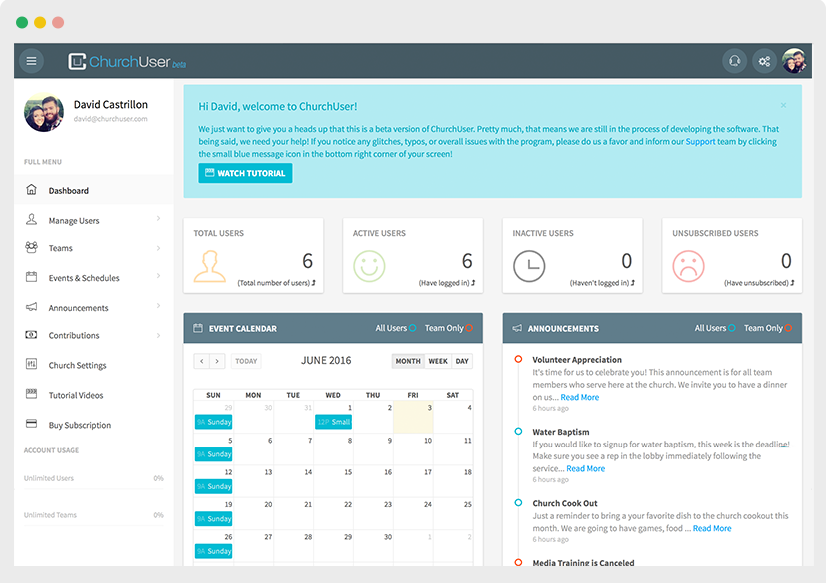Click the Today calendar button
The width and height of the screenshot is (827, 584).
246,361
